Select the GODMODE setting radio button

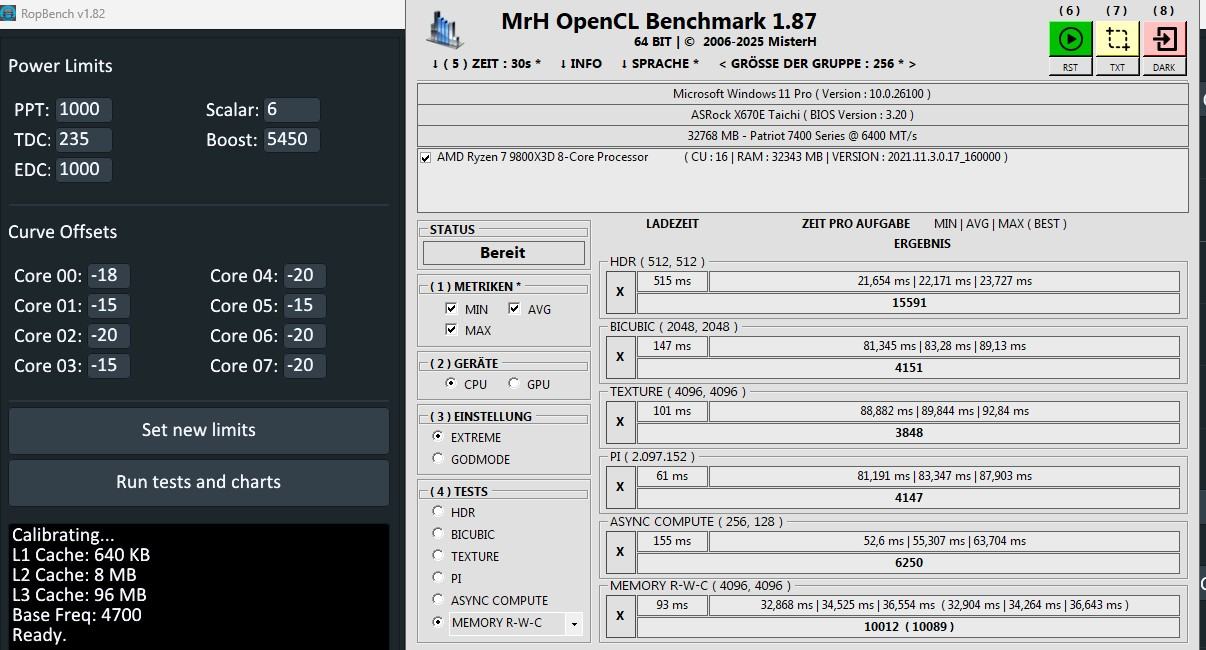pyautogui.click(x=437, y=458)
